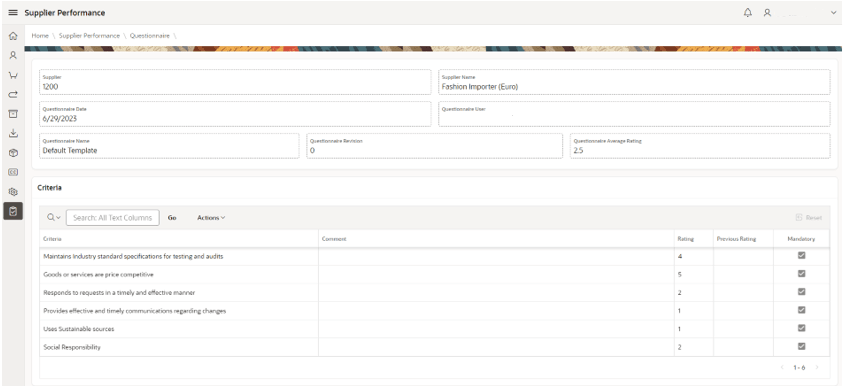
Task: Open the archive box sidebar icon
Action: point(13,114)
